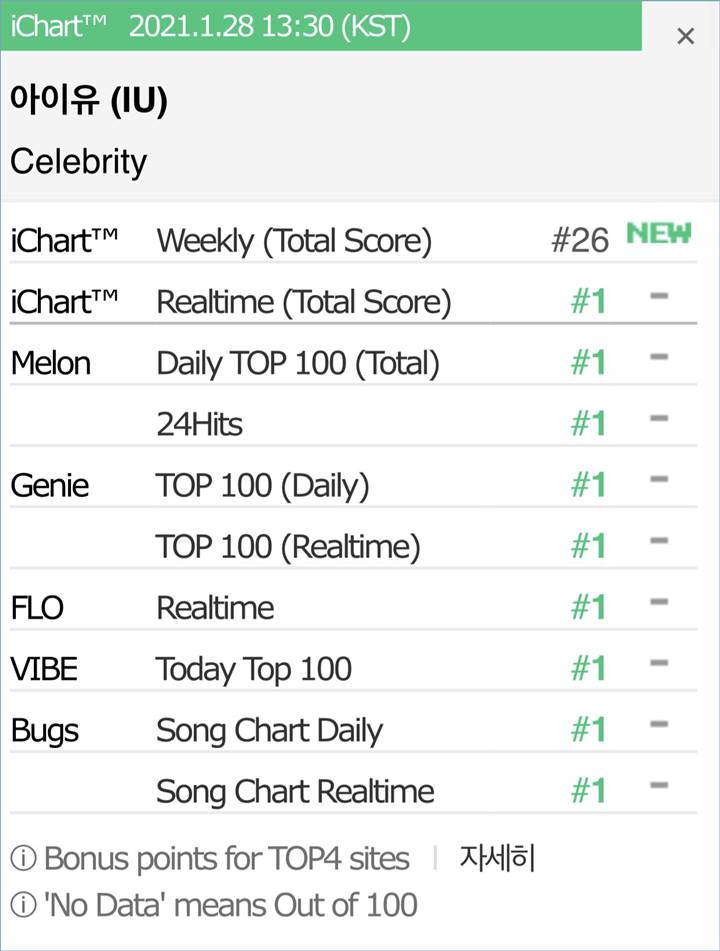
Task: Click the dash icon beside FLO Realtime ranking
Action: coord(657,601)
